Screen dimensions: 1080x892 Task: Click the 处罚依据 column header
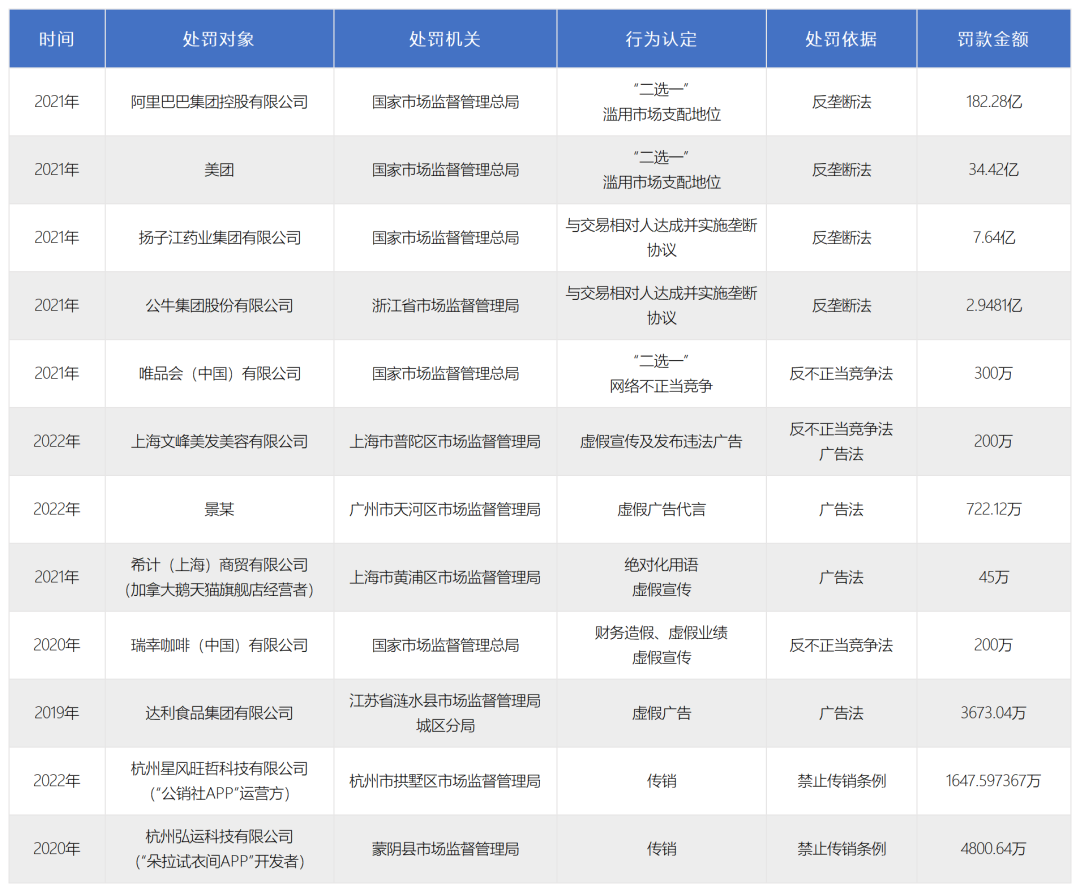(841, 39)
